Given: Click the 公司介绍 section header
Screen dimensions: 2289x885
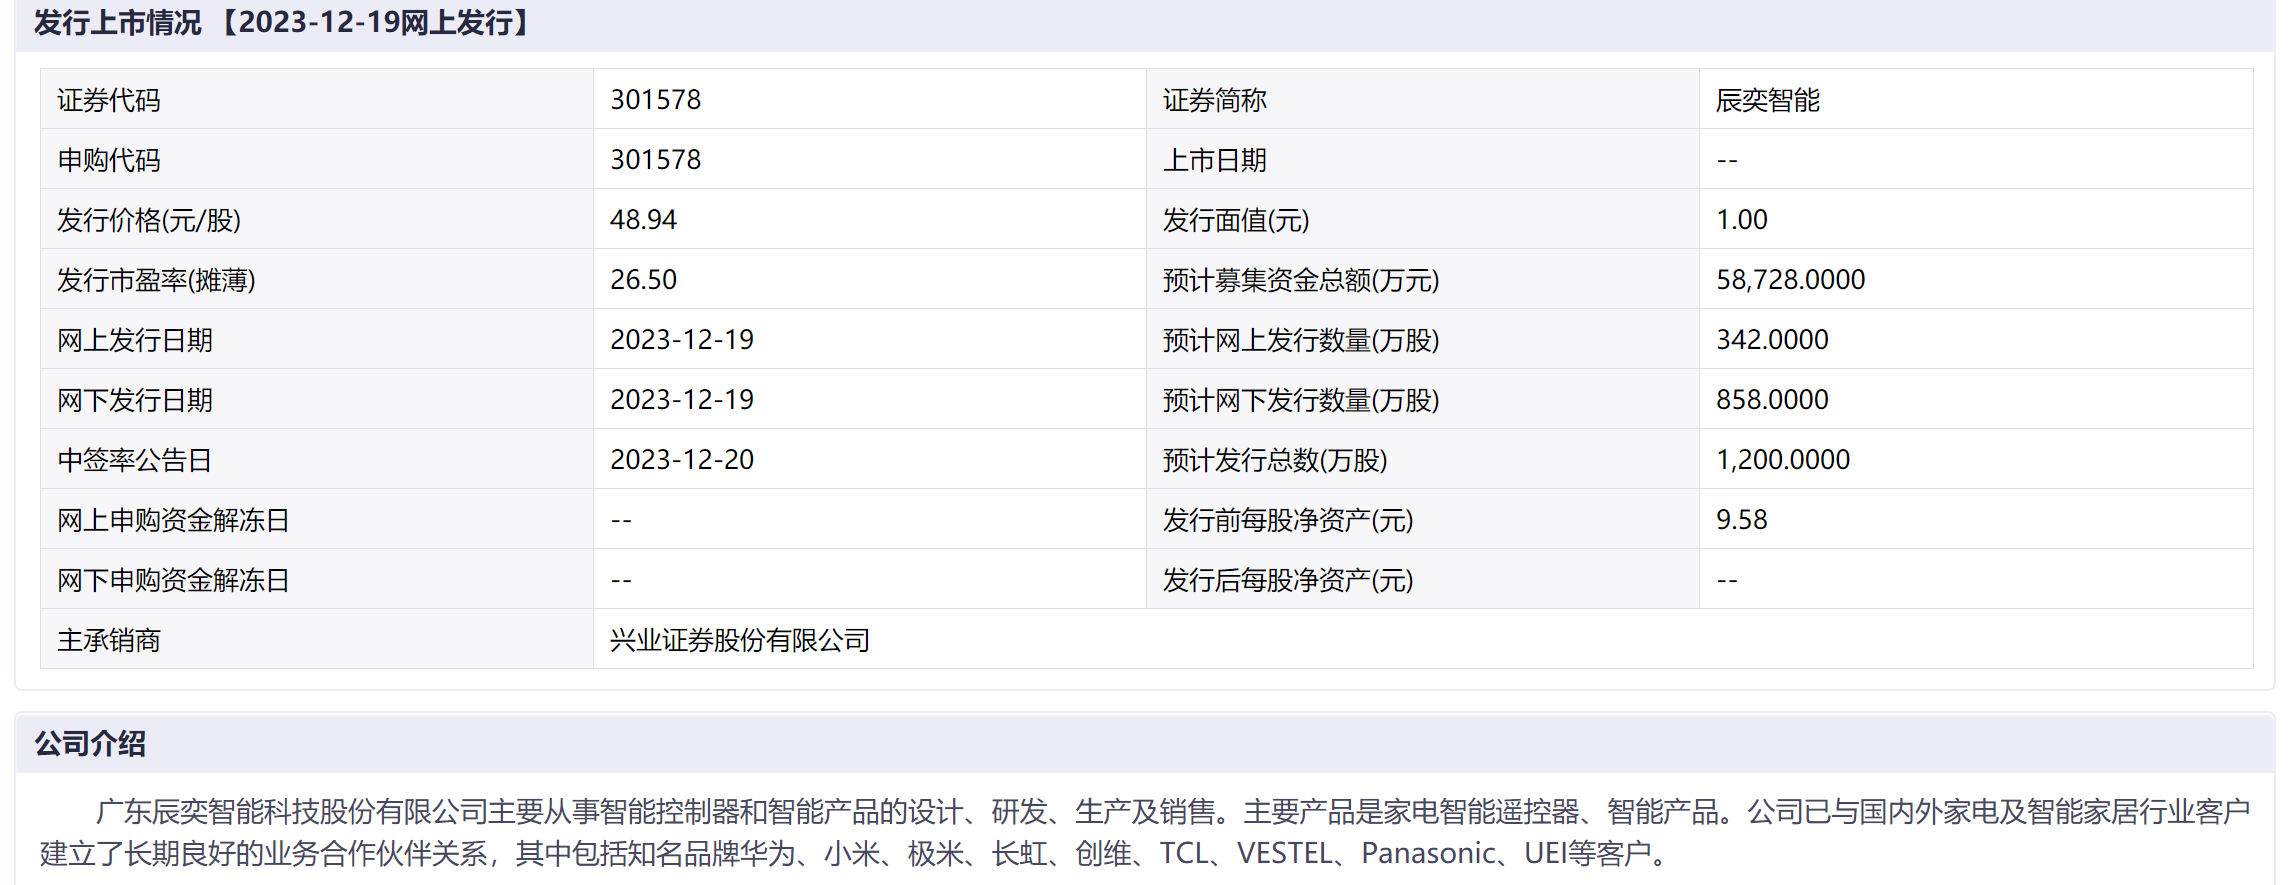Looking at the screenshot, I should pos(90,744).
